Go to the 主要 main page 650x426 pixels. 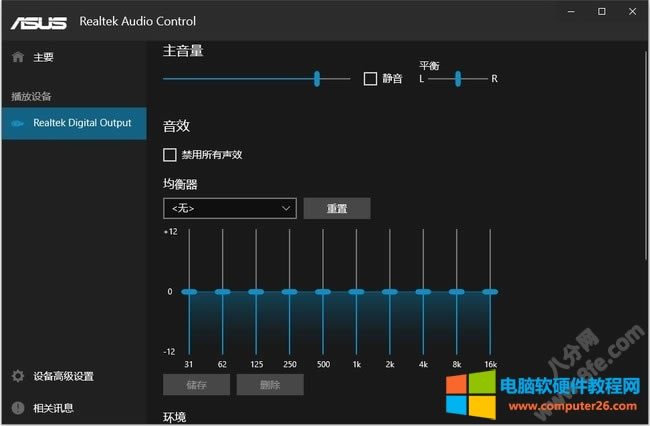[44, 57]
